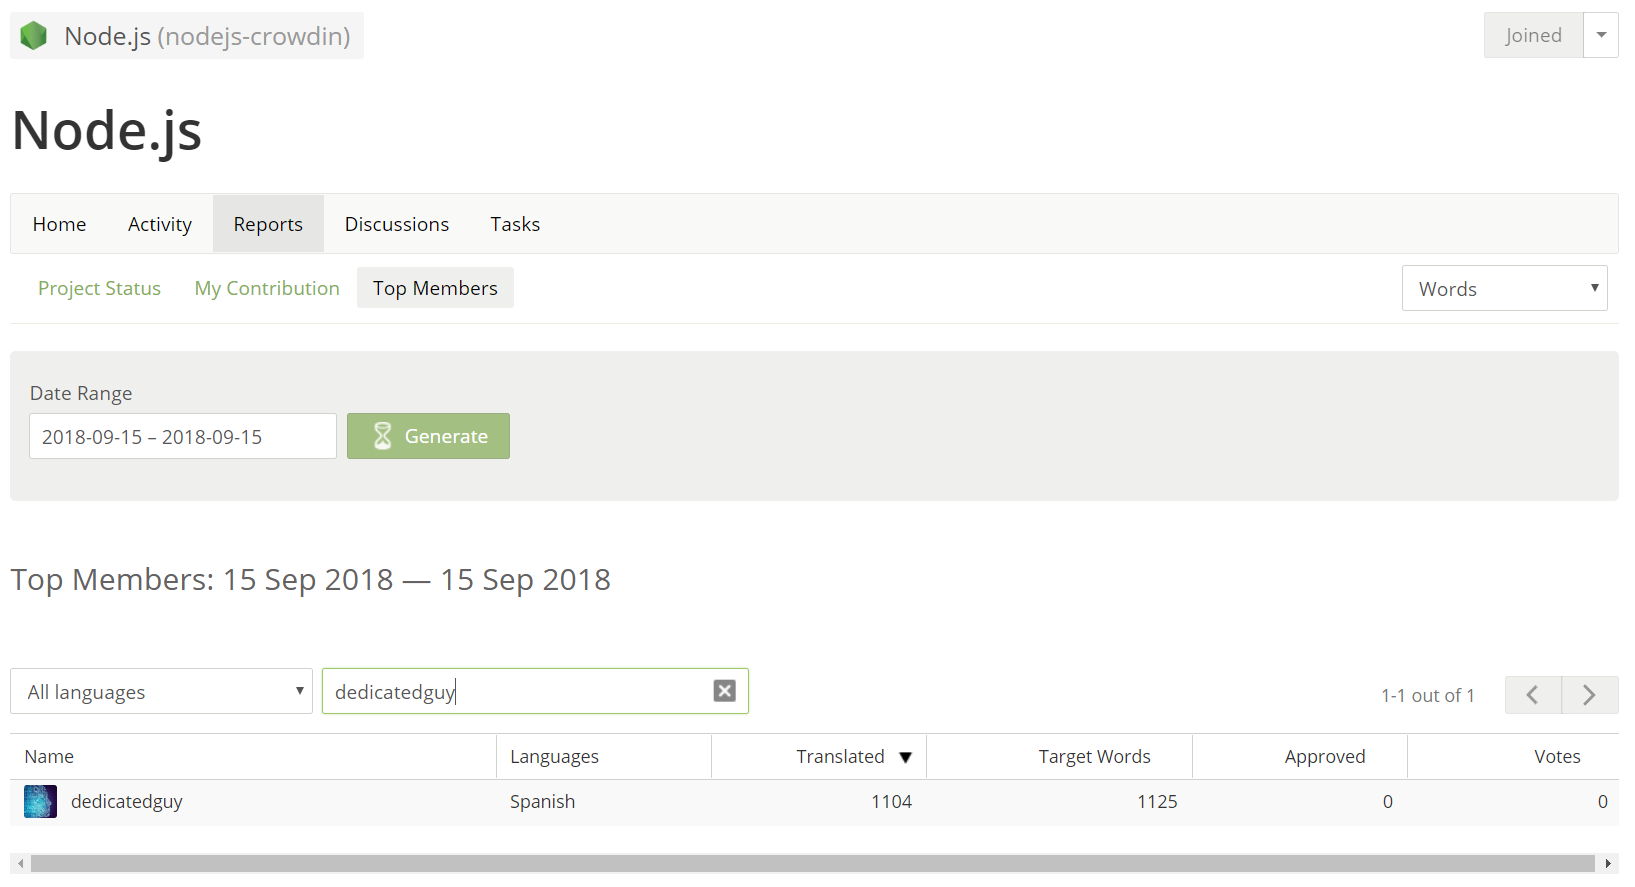Switch to the Activity tab
The width and height of the screenshot is (1635, 887).
tap(160, 224)
